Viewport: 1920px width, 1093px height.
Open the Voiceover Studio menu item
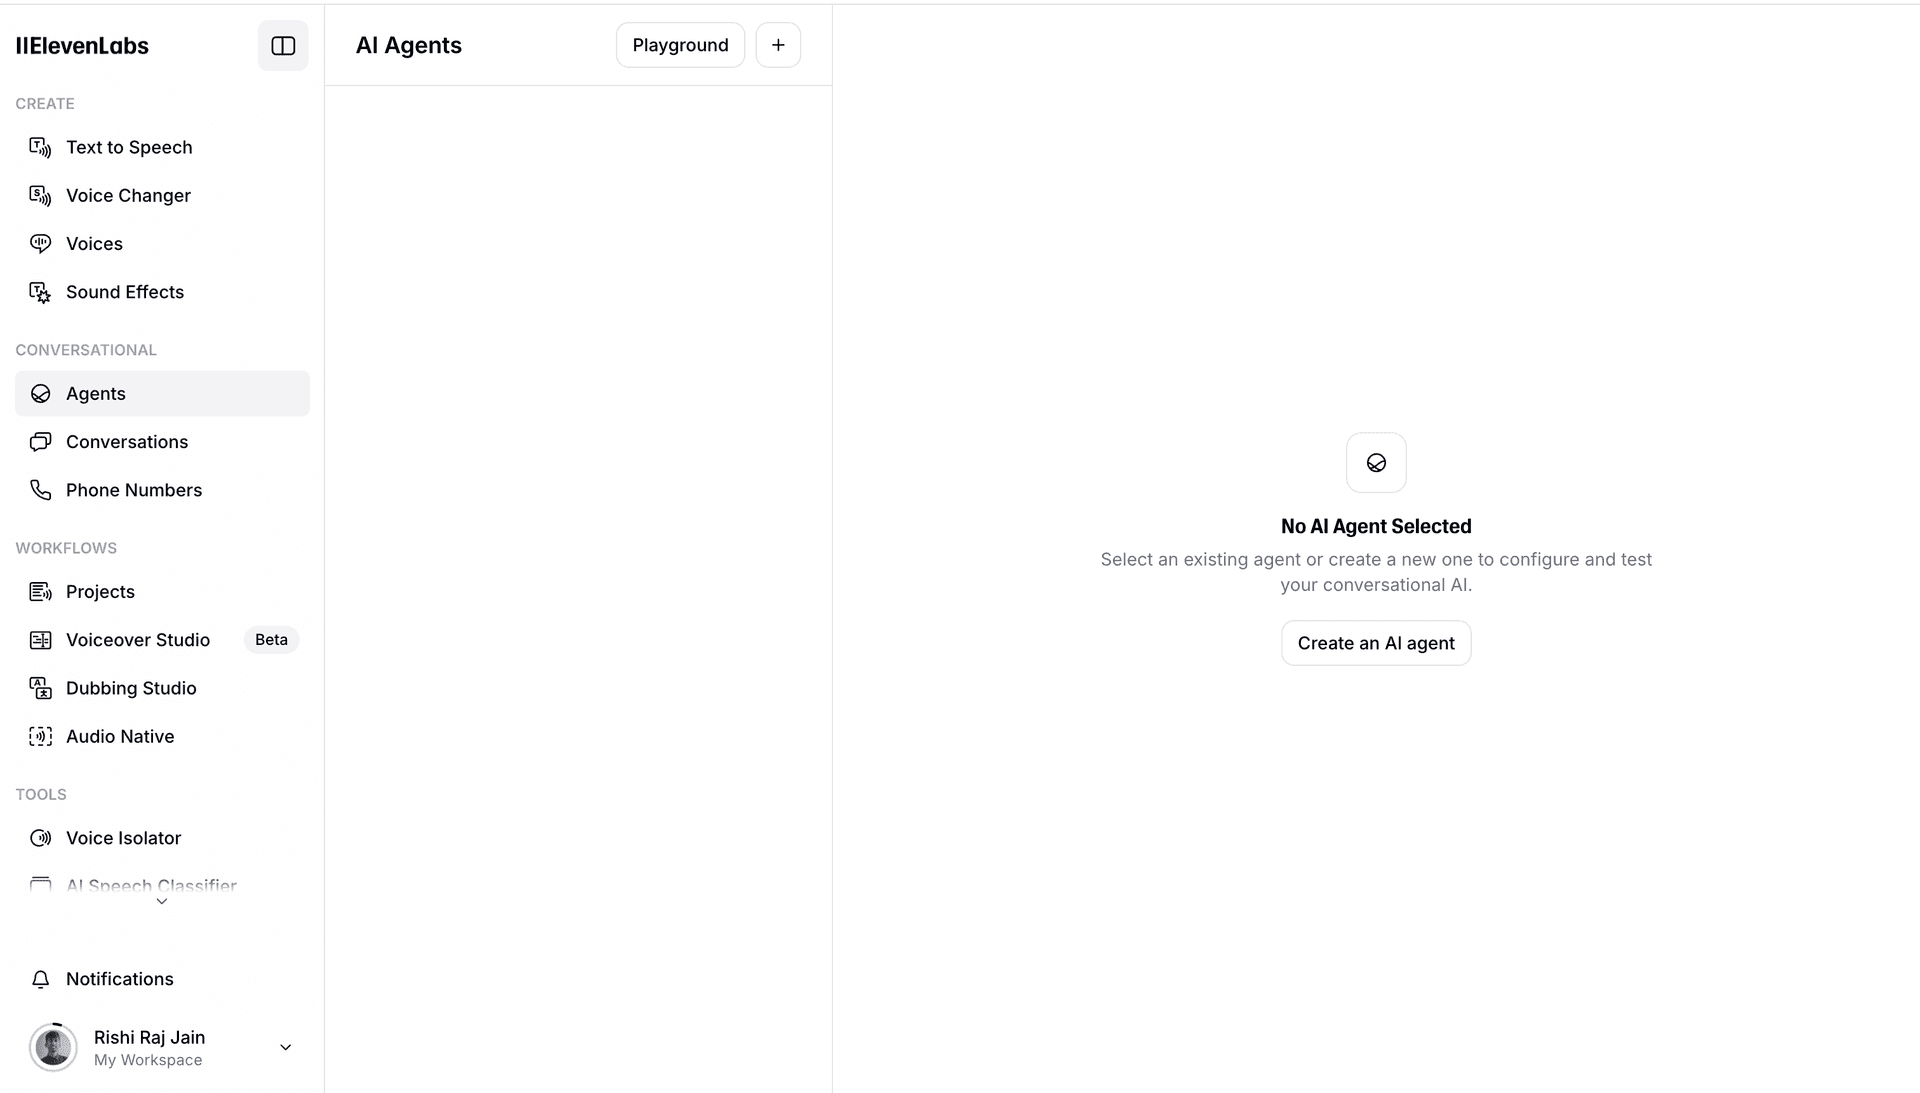pos(138,640)
